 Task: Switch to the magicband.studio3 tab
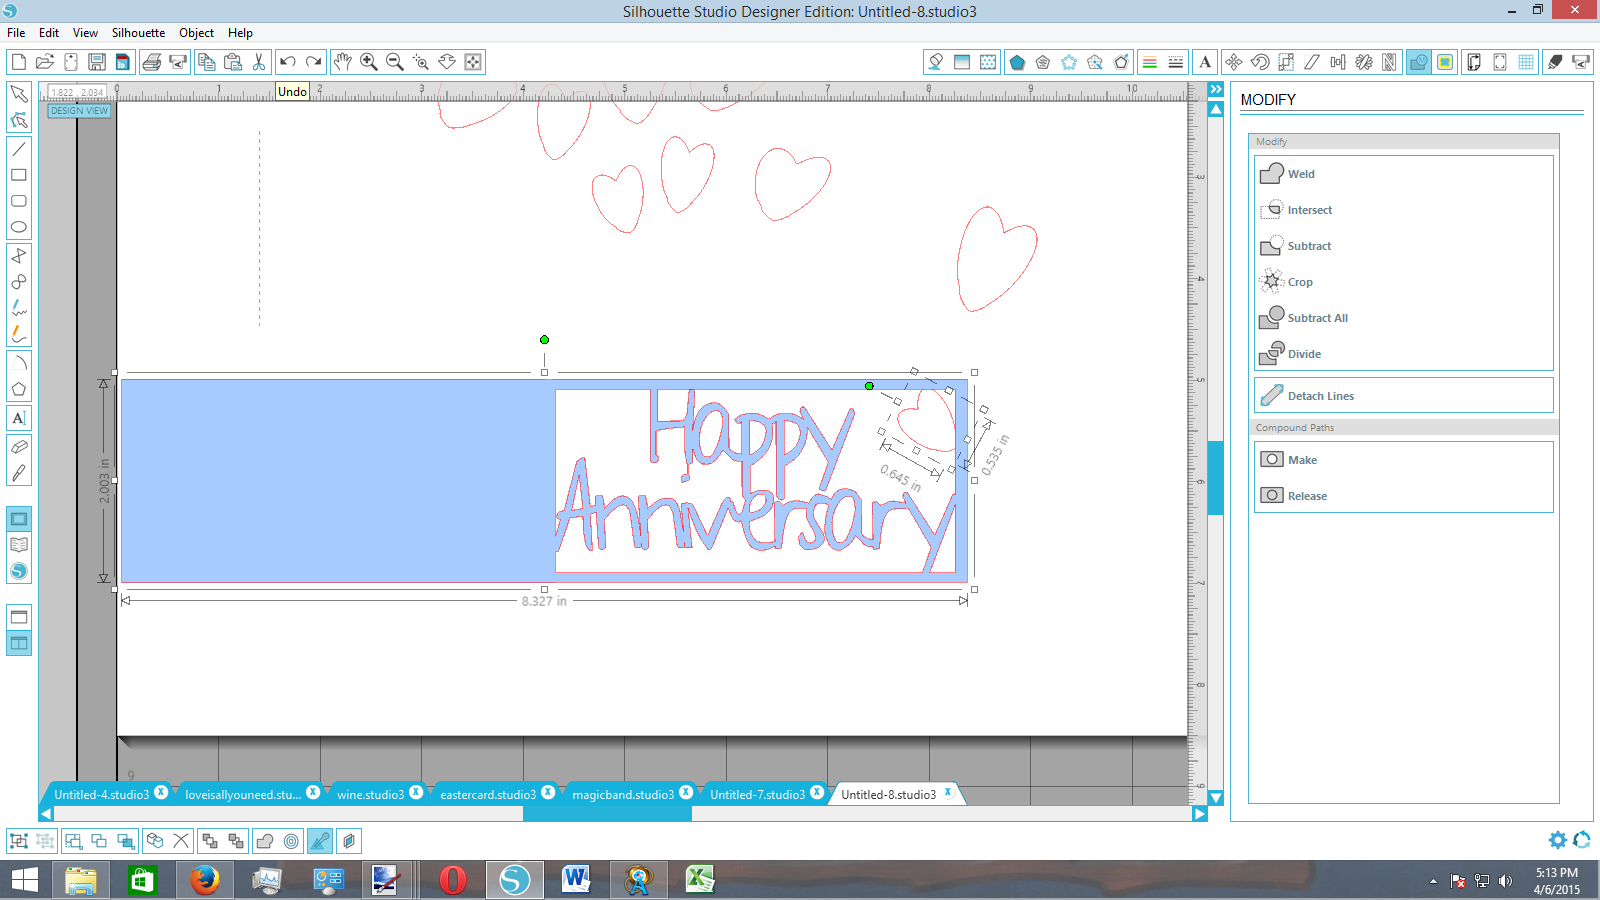[623, 794]
